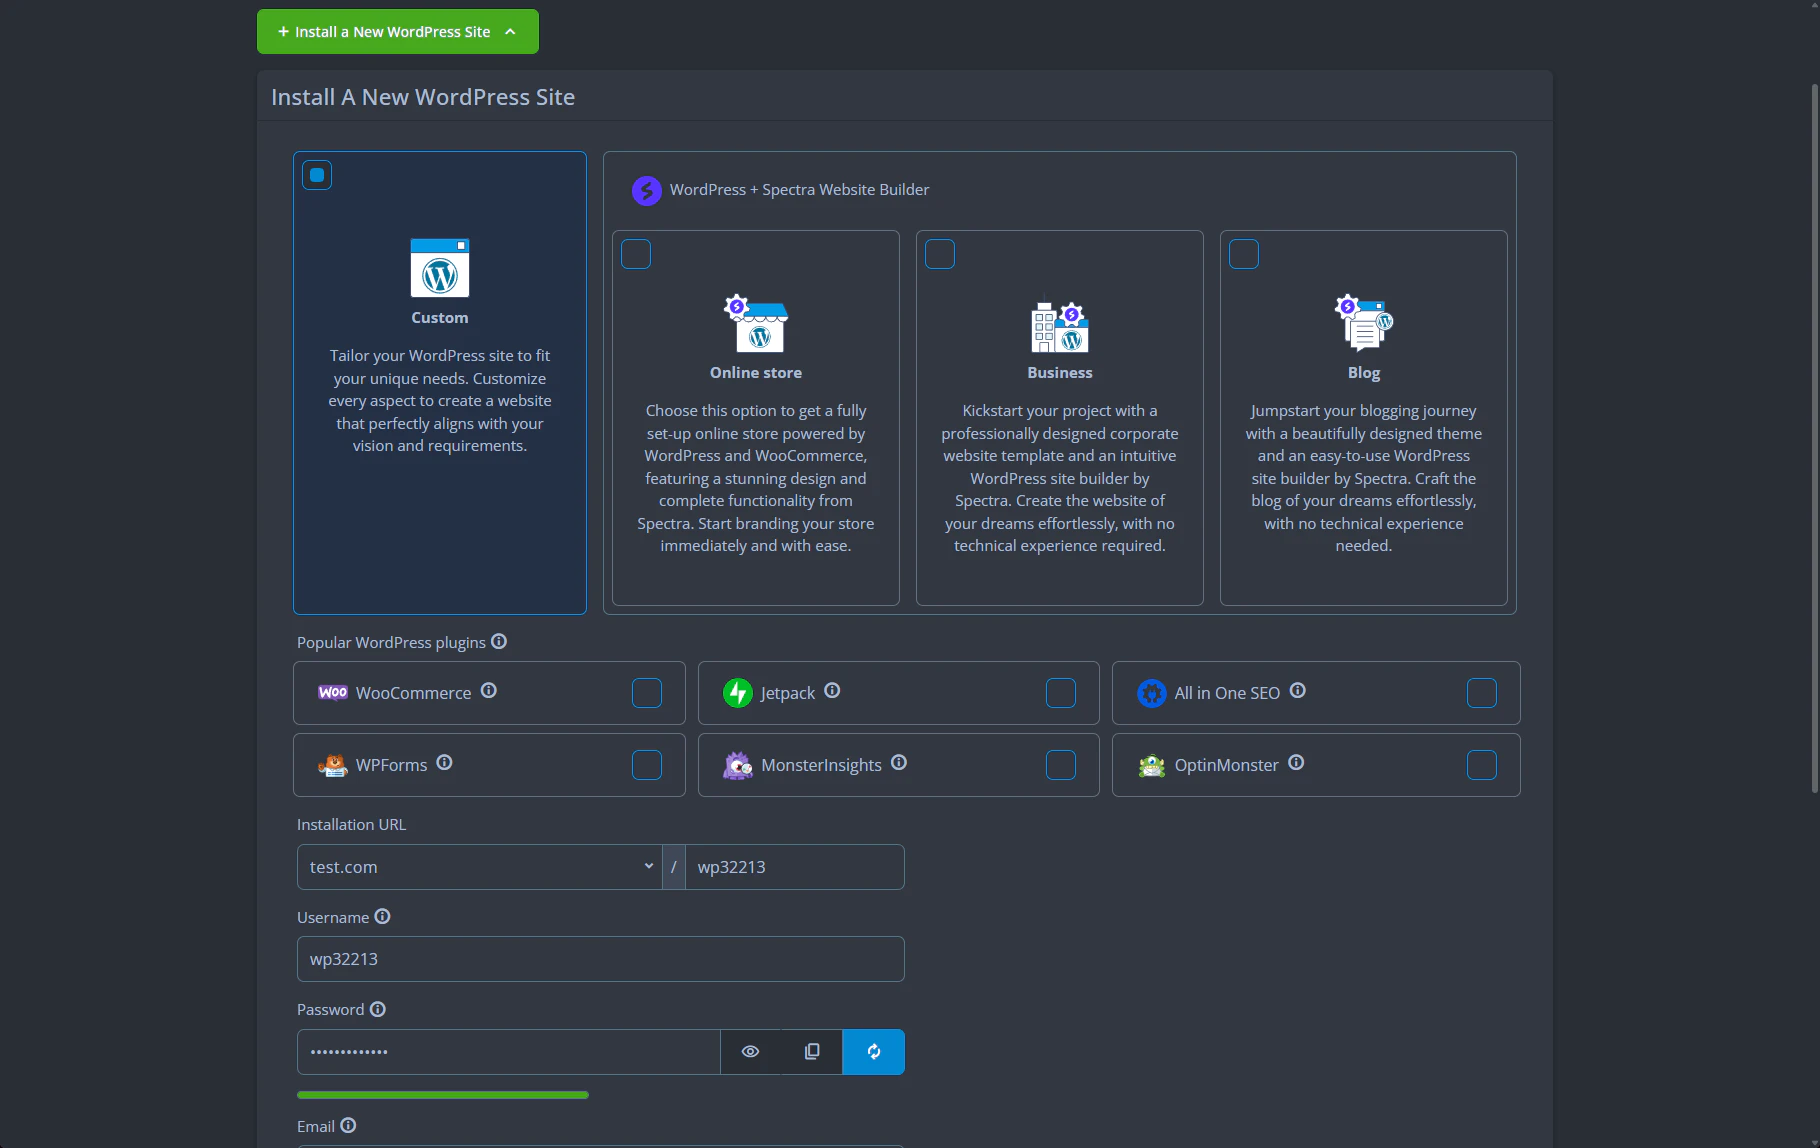
Task: Click the WooCommerce info icon
Action: (x=488, y=691)
